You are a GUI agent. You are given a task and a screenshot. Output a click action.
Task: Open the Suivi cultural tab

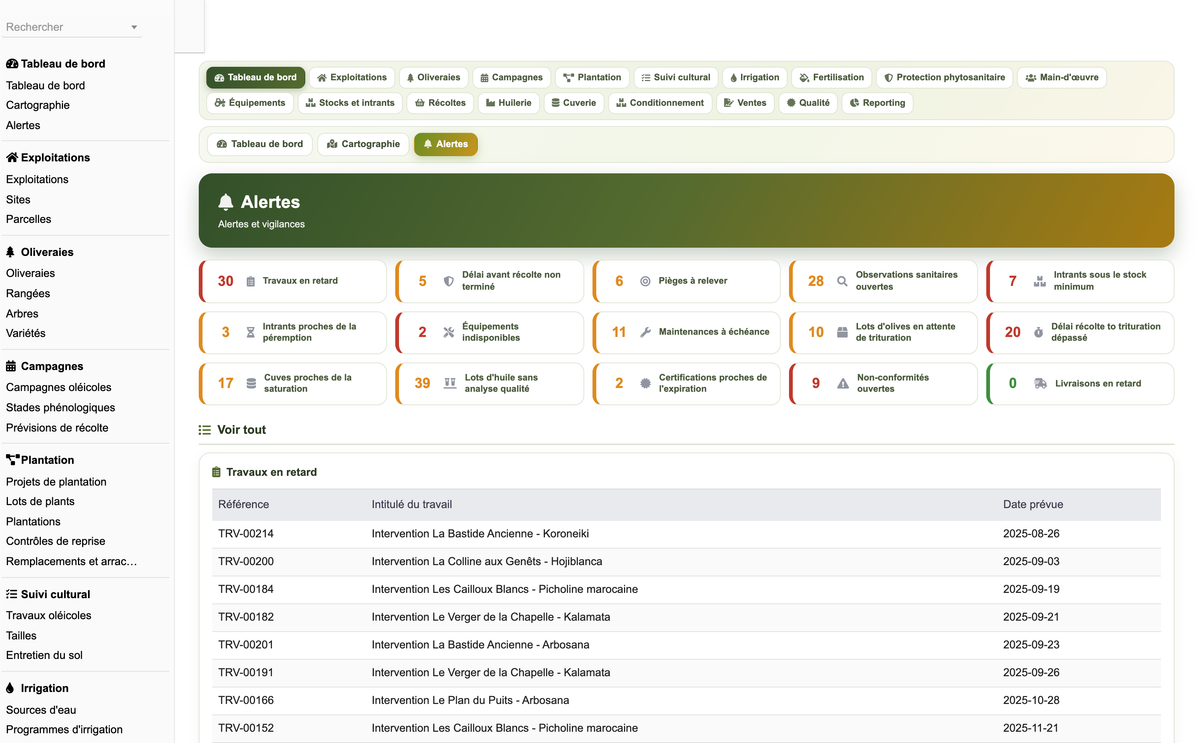pos(676,77)
